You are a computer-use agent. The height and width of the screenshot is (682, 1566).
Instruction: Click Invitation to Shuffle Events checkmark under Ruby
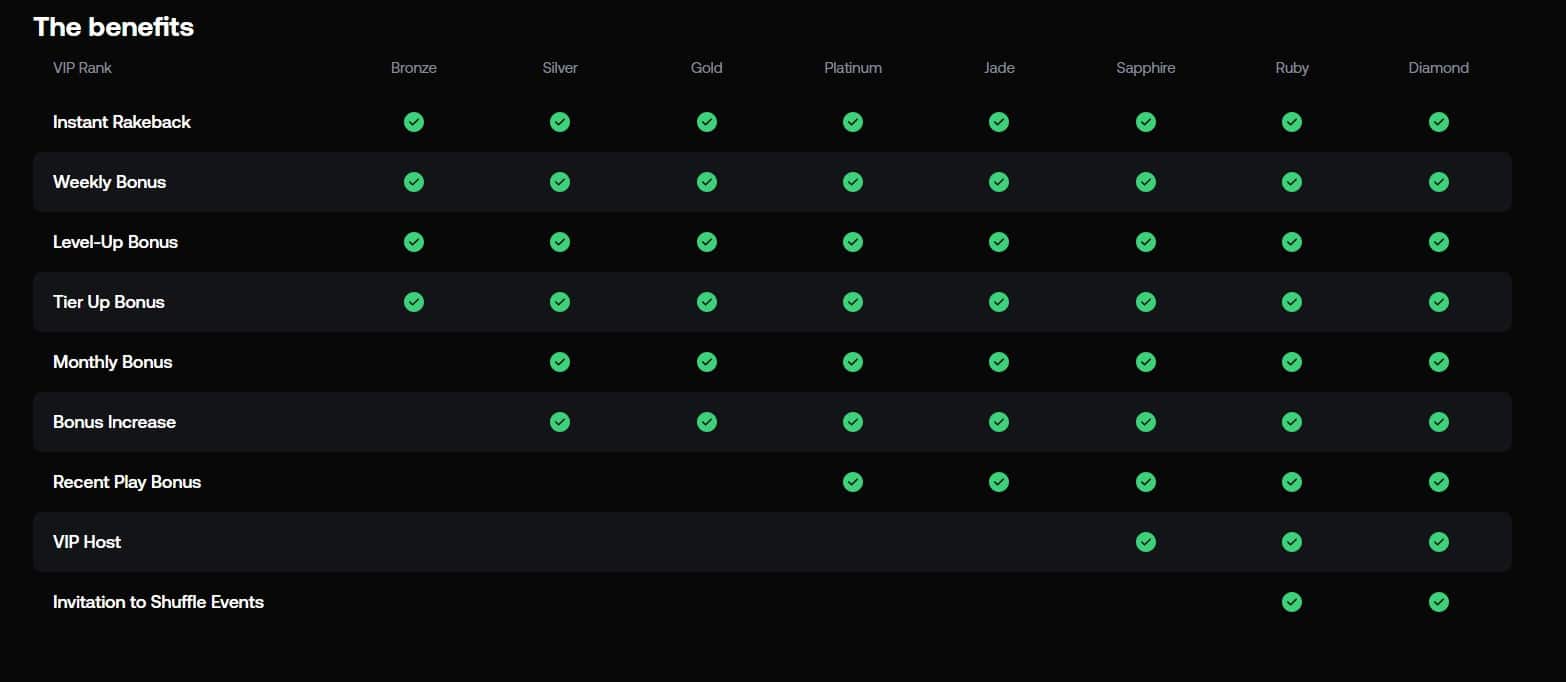[x=1292, y=602]
